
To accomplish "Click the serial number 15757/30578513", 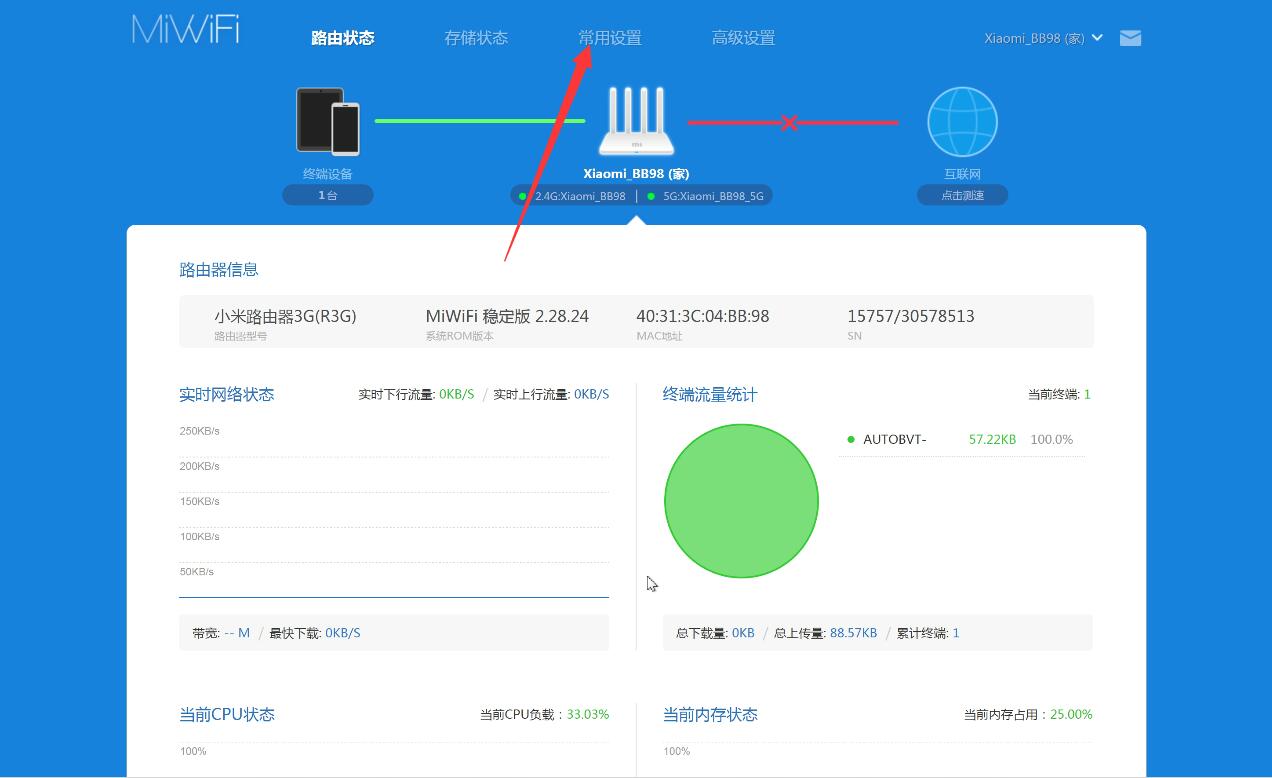I will tap(911, 316).
